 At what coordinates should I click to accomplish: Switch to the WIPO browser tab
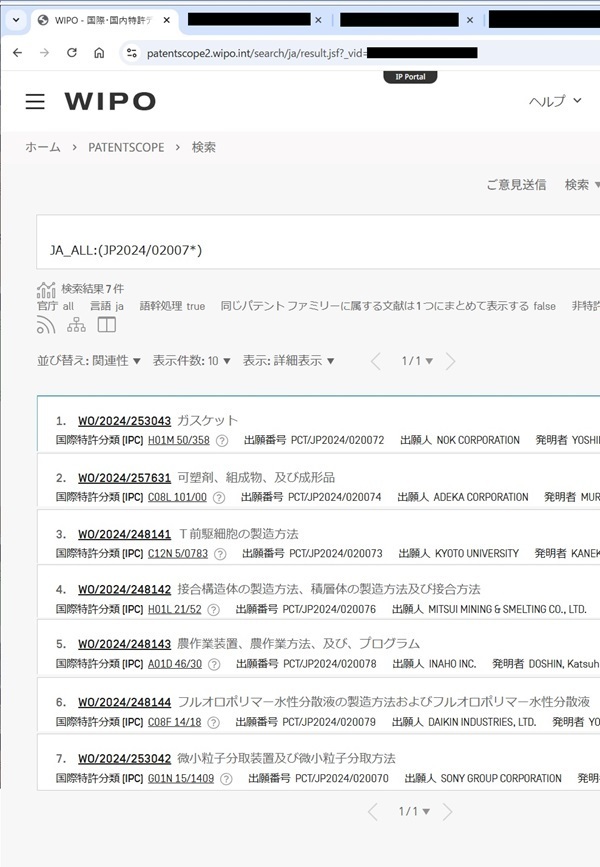click(100, 20)
